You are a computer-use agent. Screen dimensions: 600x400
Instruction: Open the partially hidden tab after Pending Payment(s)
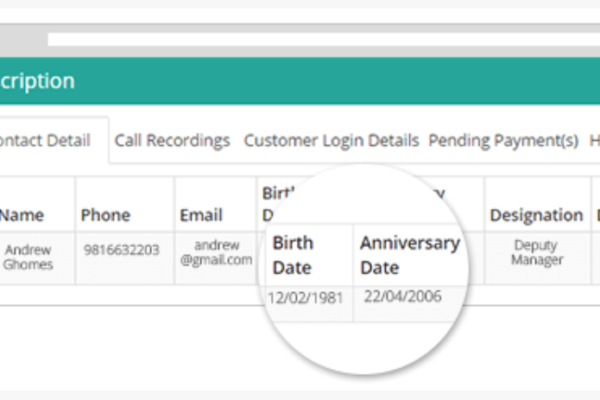(594, 140)
